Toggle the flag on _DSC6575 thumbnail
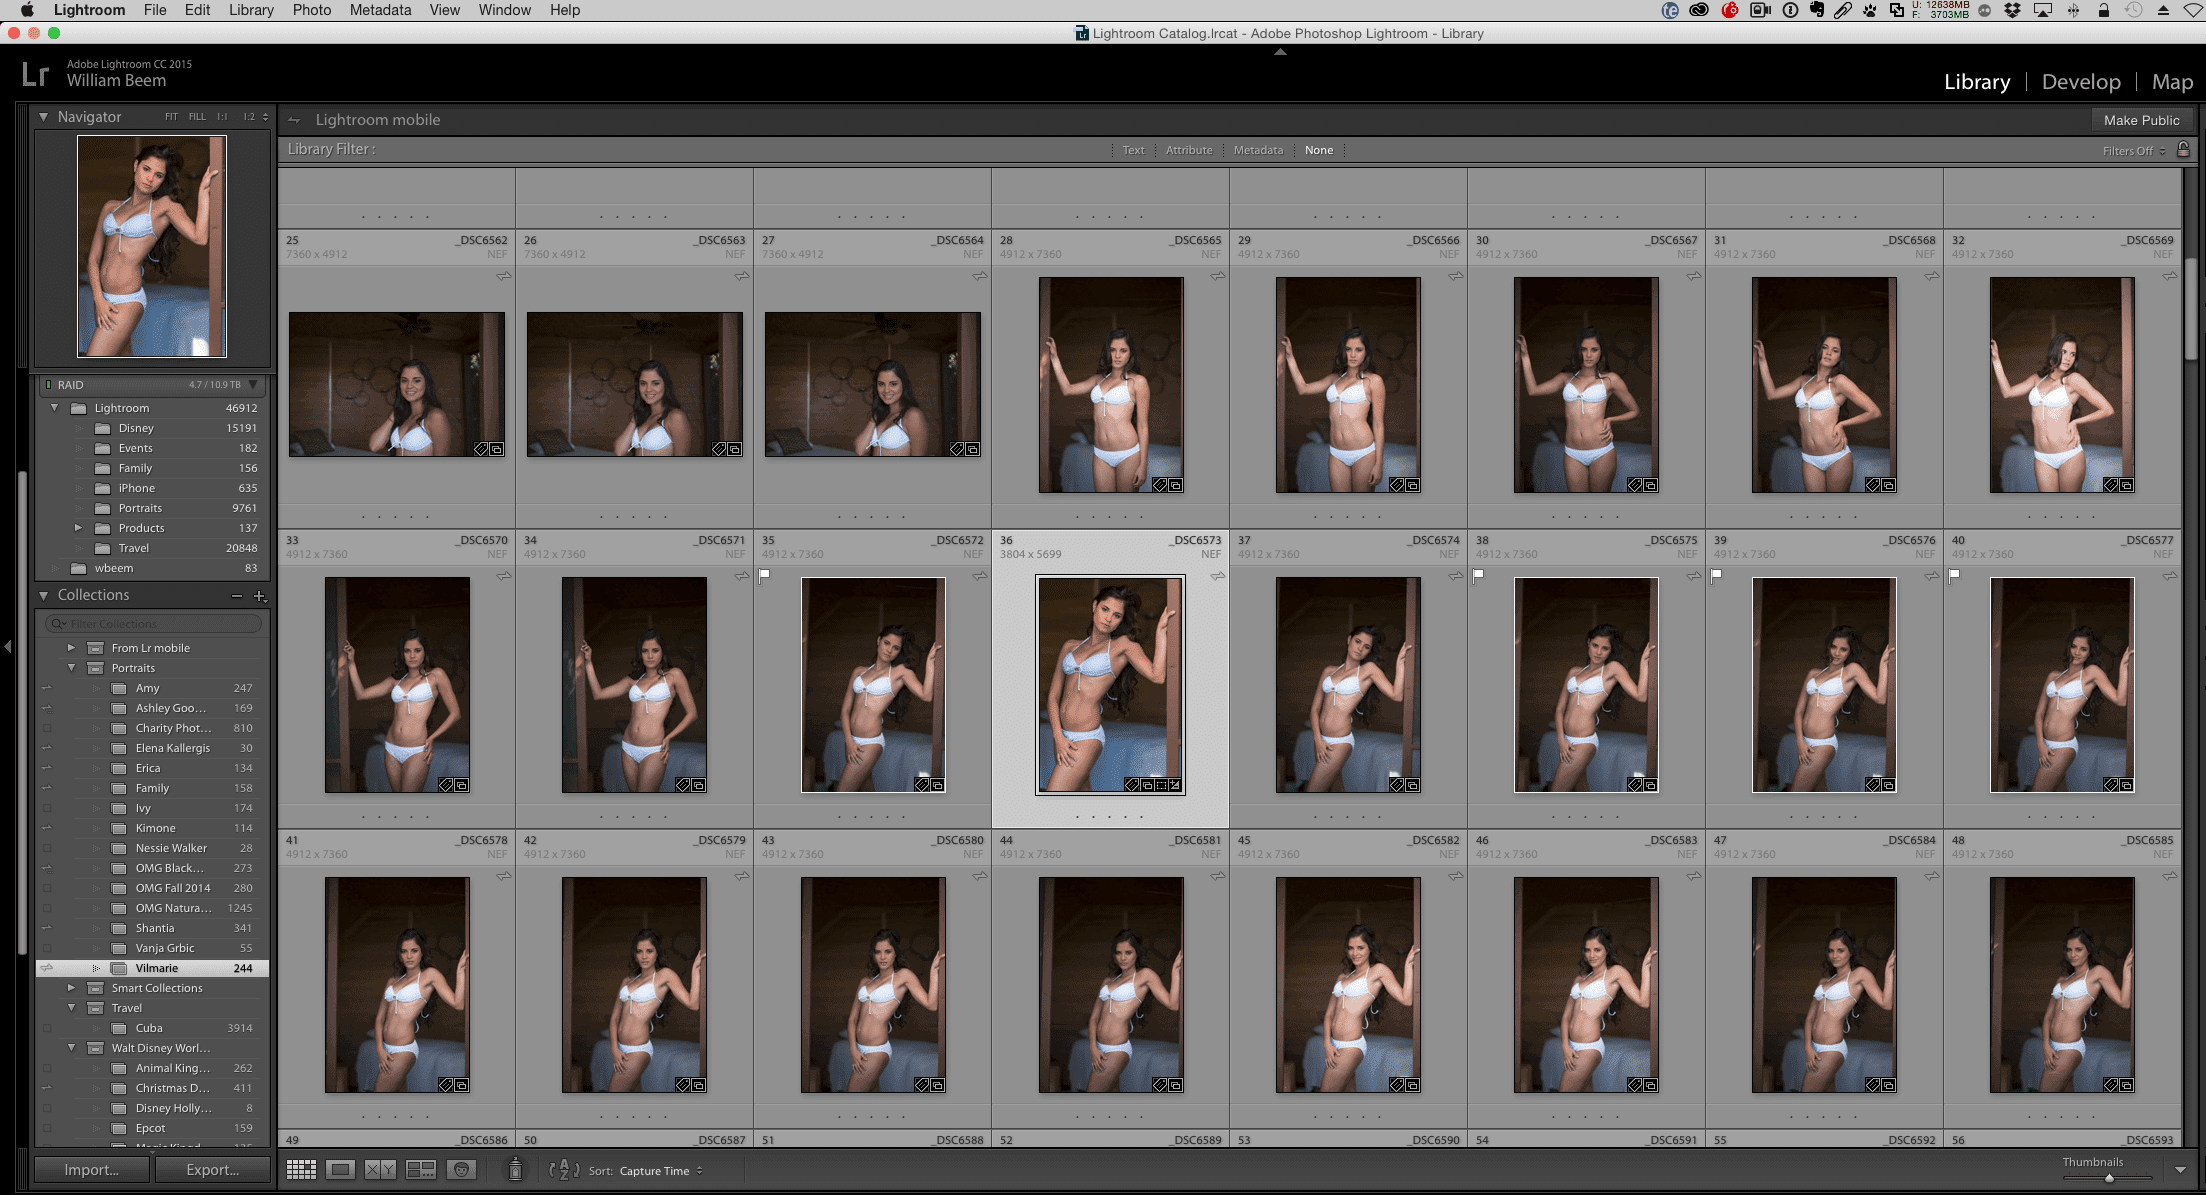 click(1479, 575)
